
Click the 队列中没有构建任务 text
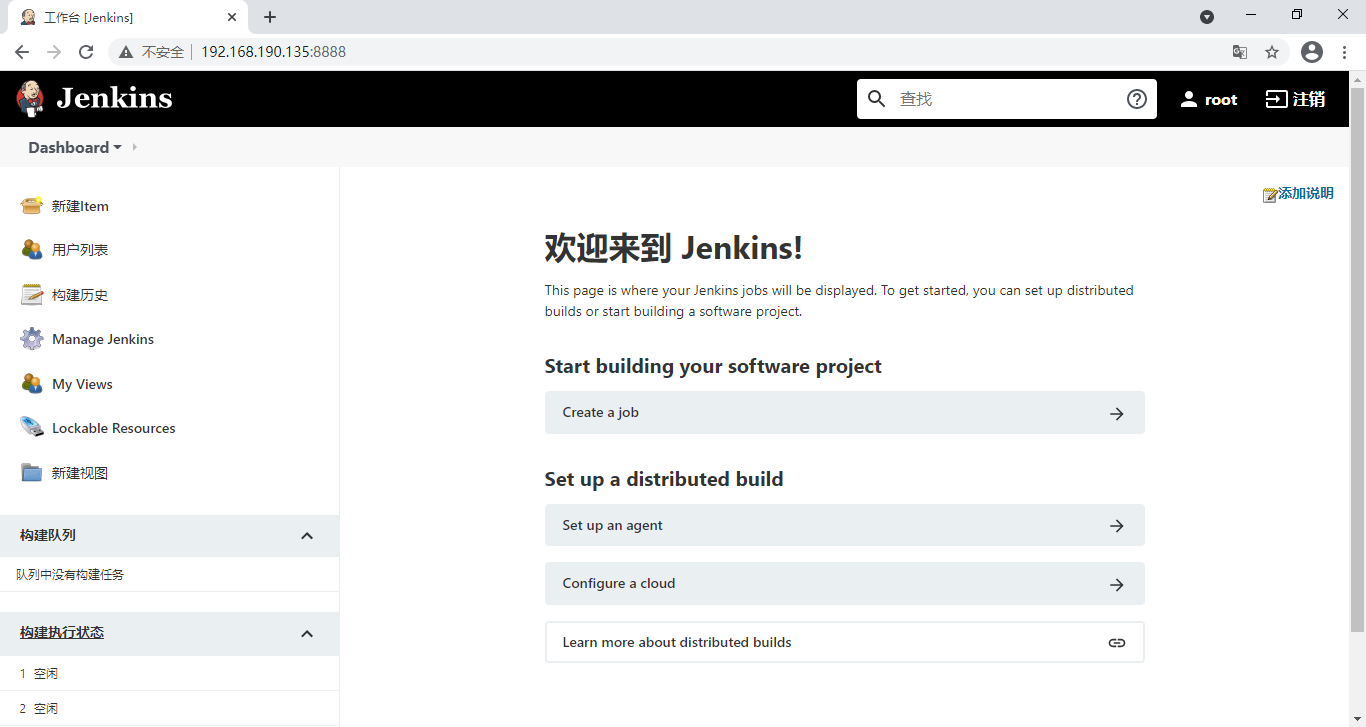tap(70, 575)
